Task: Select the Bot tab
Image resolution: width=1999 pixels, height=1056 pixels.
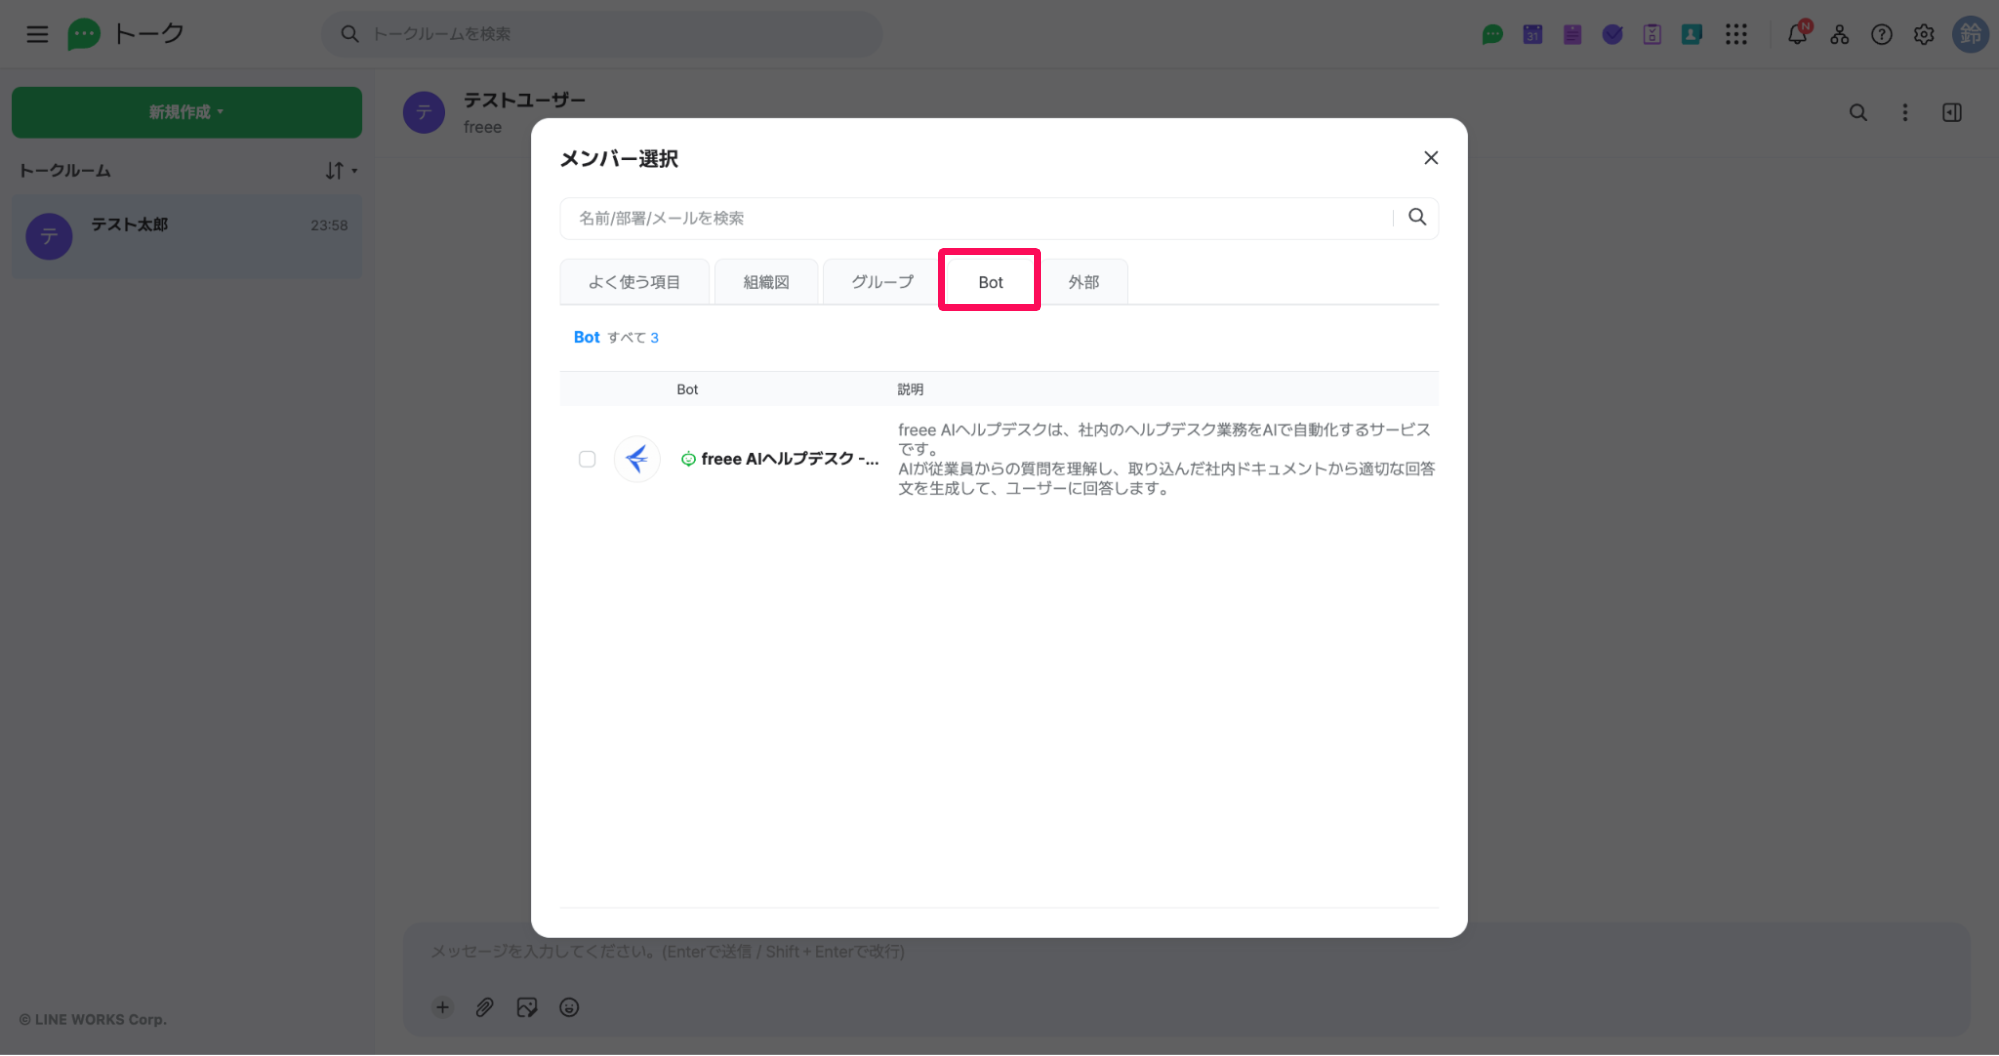Action: pyautogui.click(x=990, y=282)
